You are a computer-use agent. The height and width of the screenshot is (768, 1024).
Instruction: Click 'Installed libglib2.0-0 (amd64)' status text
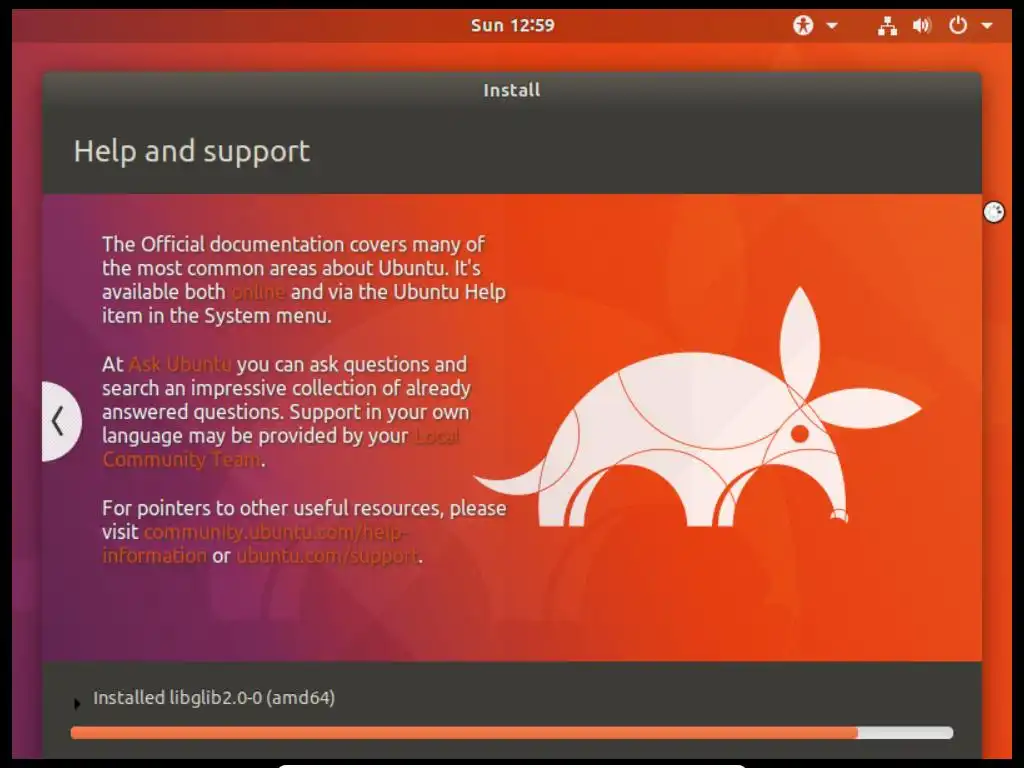214,697
